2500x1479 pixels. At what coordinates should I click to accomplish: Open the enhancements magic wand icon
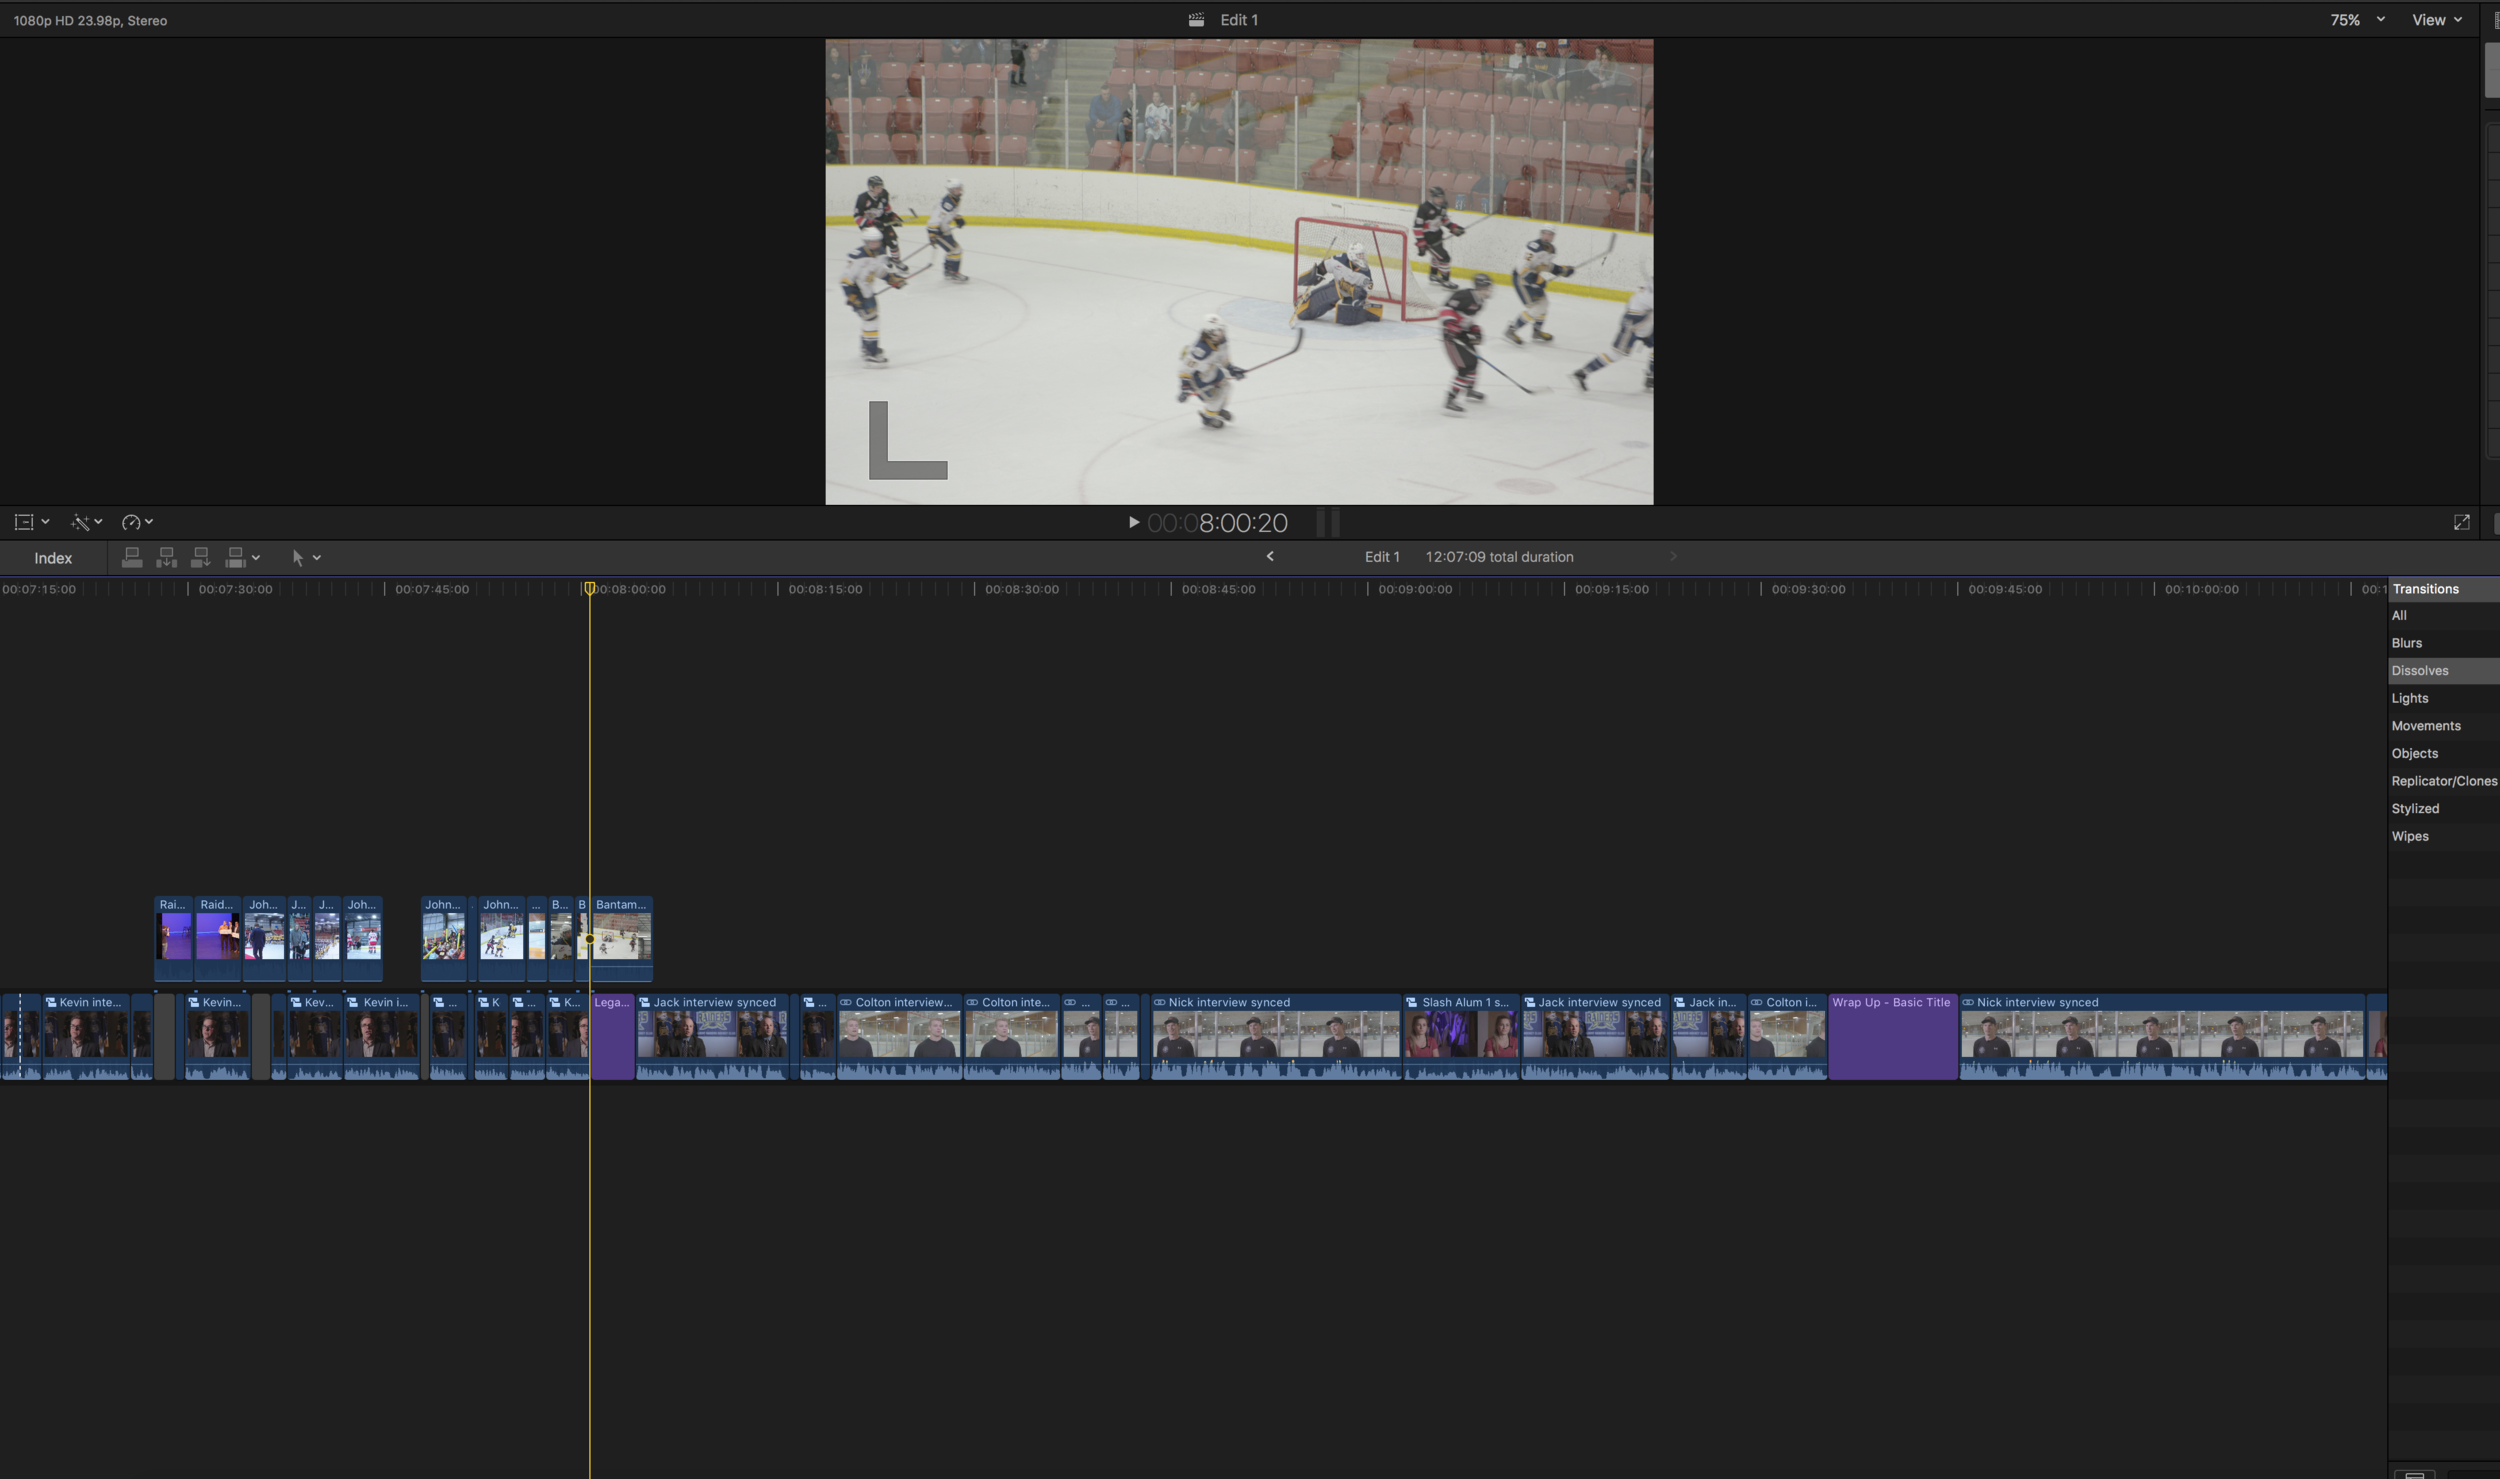(80, 522)
